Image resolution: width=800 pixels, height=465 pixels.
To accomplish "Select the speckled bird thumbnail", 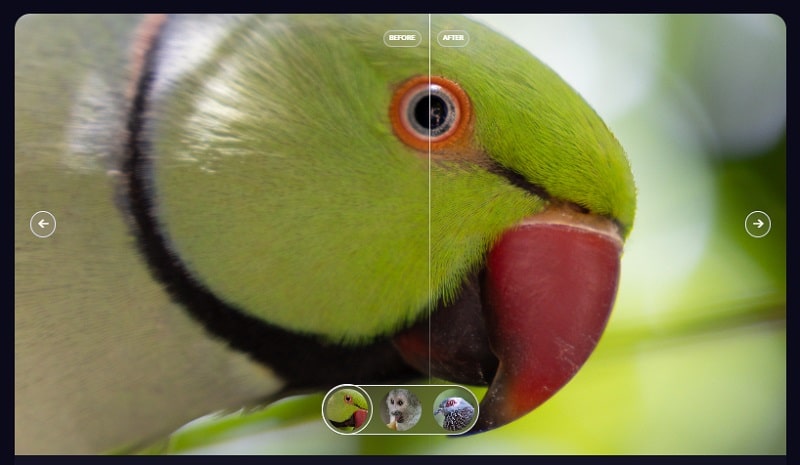I will coord(454,409).
